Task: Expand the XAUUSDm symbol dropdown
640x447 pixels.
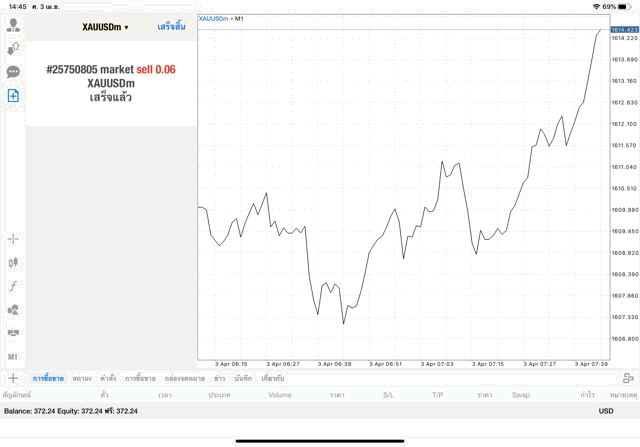Action: point(105,27)
